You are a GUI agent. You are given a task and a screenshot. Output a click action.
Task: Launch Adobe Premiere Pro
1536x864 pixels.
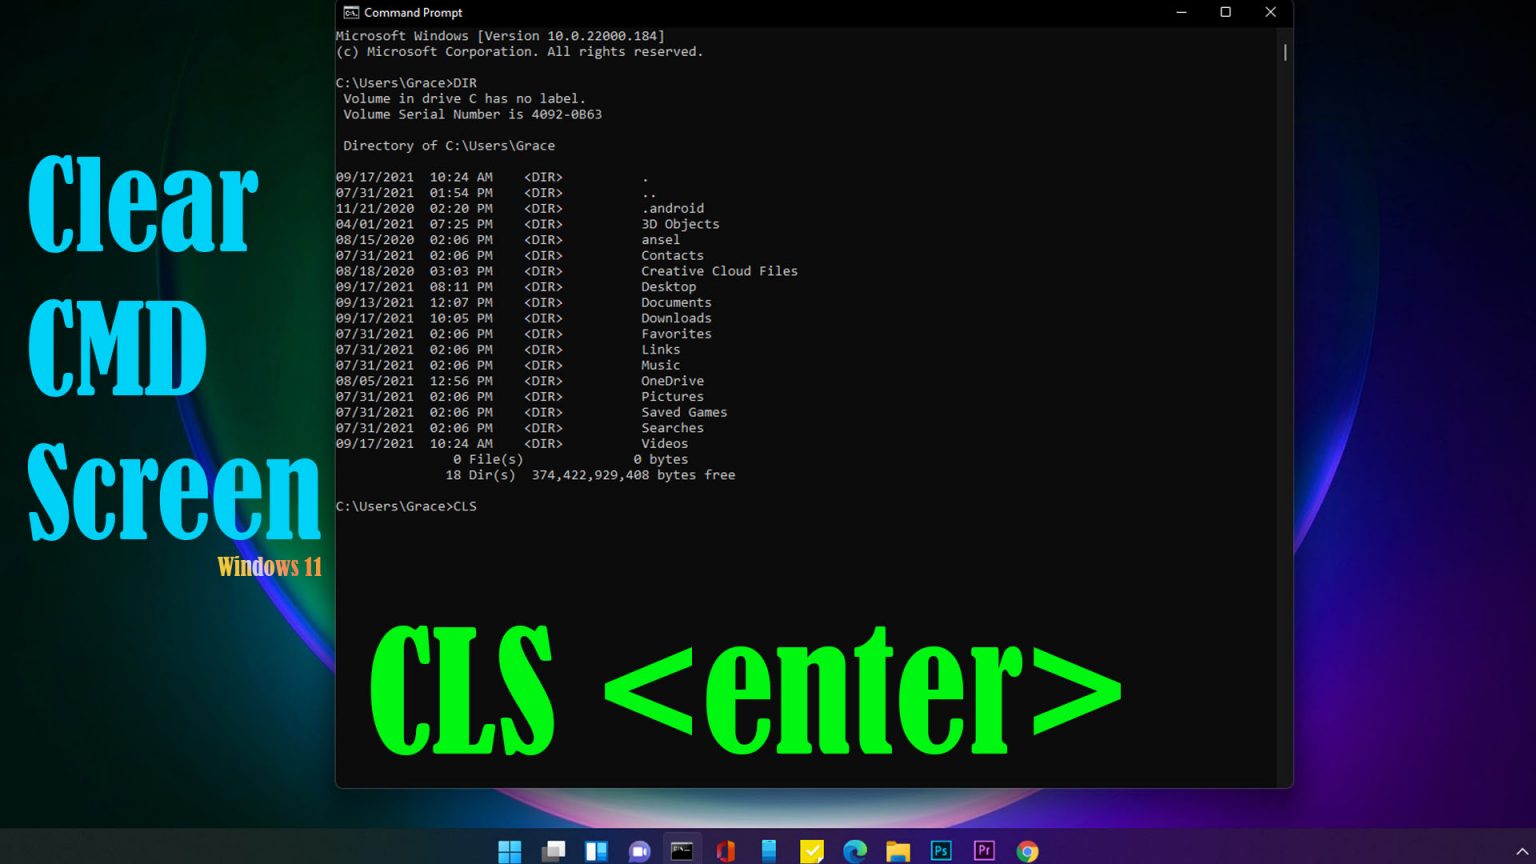click(x=984, y=851)
